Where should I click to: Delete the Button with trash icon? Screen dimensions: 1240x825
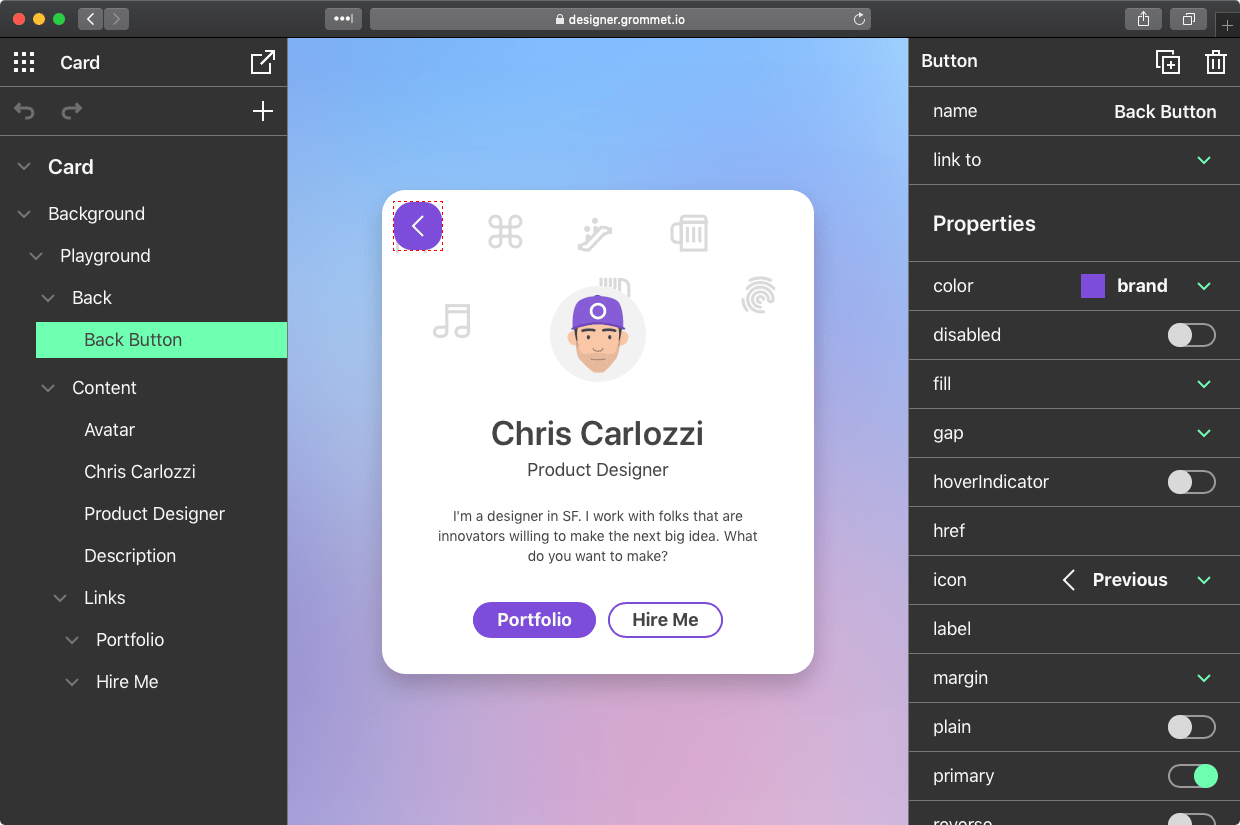coord(1216,62)
